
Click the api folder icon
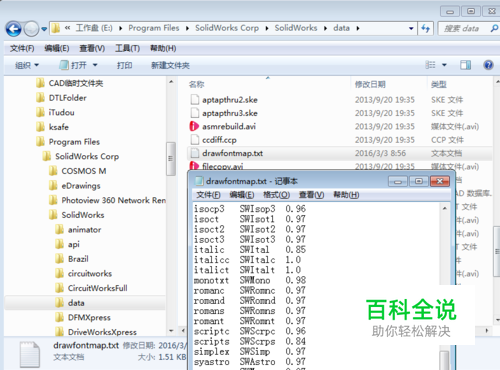59,244
